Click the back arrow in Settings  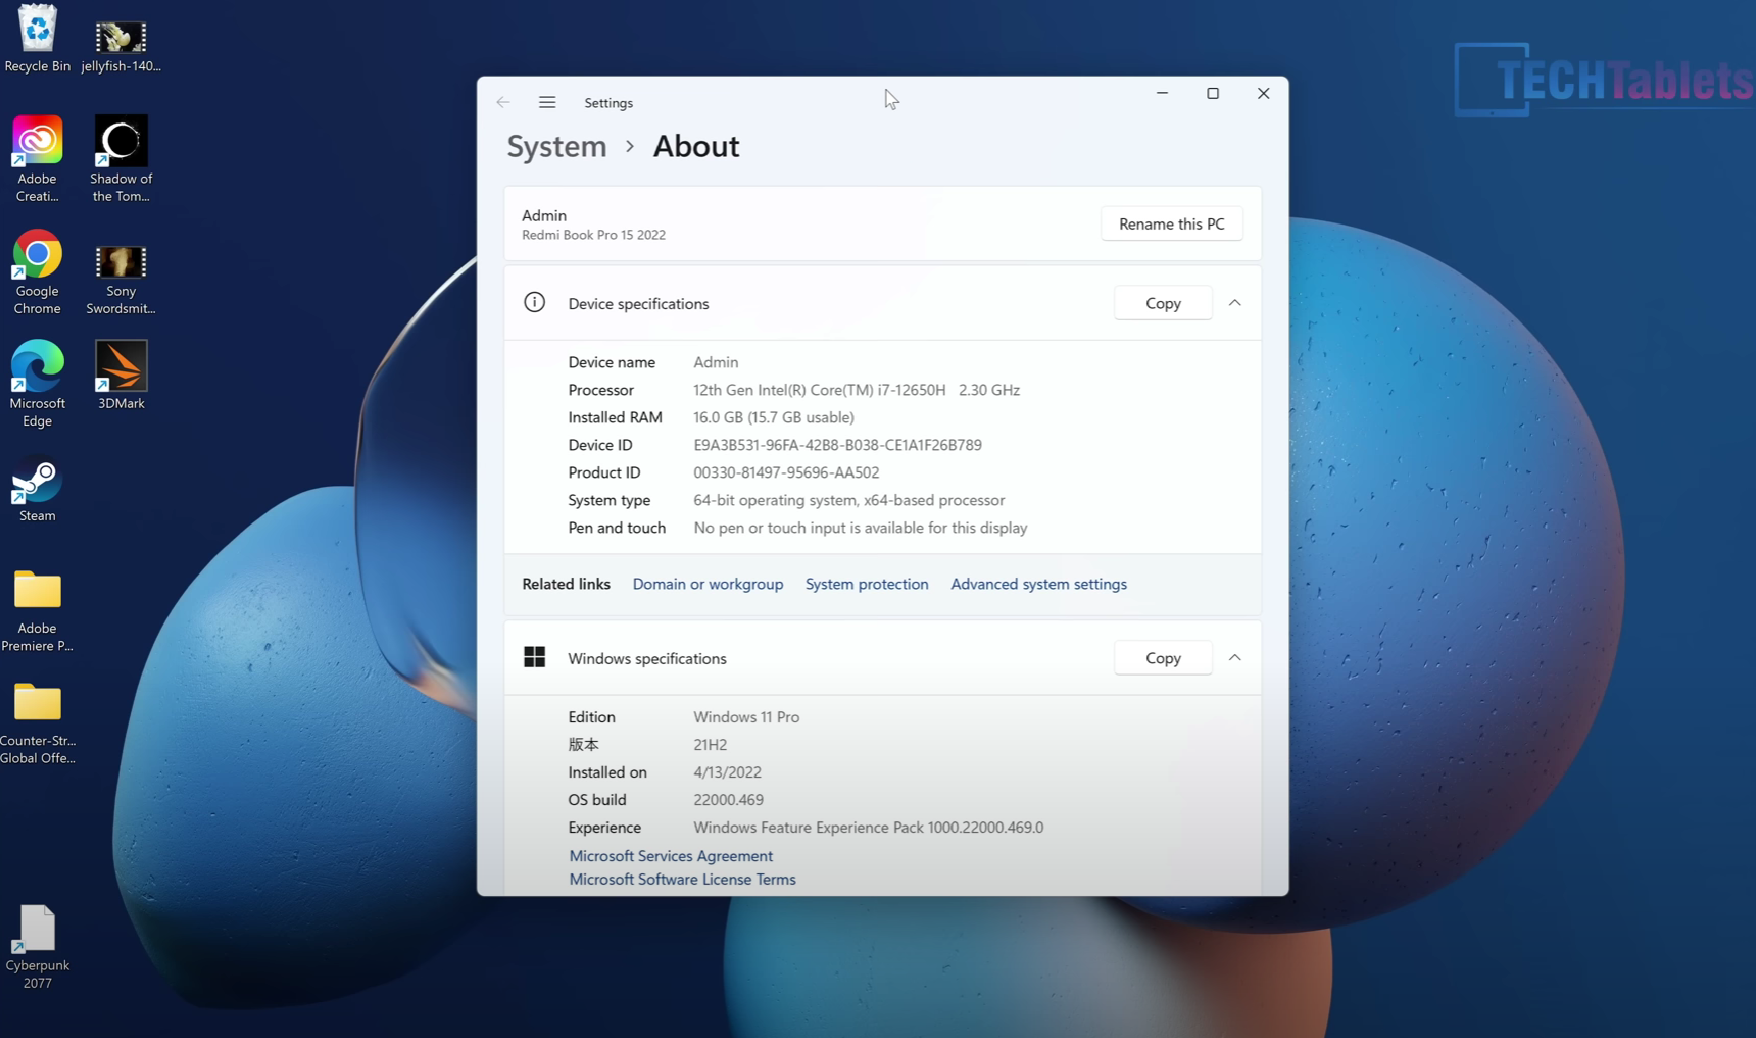coord(503,102)
